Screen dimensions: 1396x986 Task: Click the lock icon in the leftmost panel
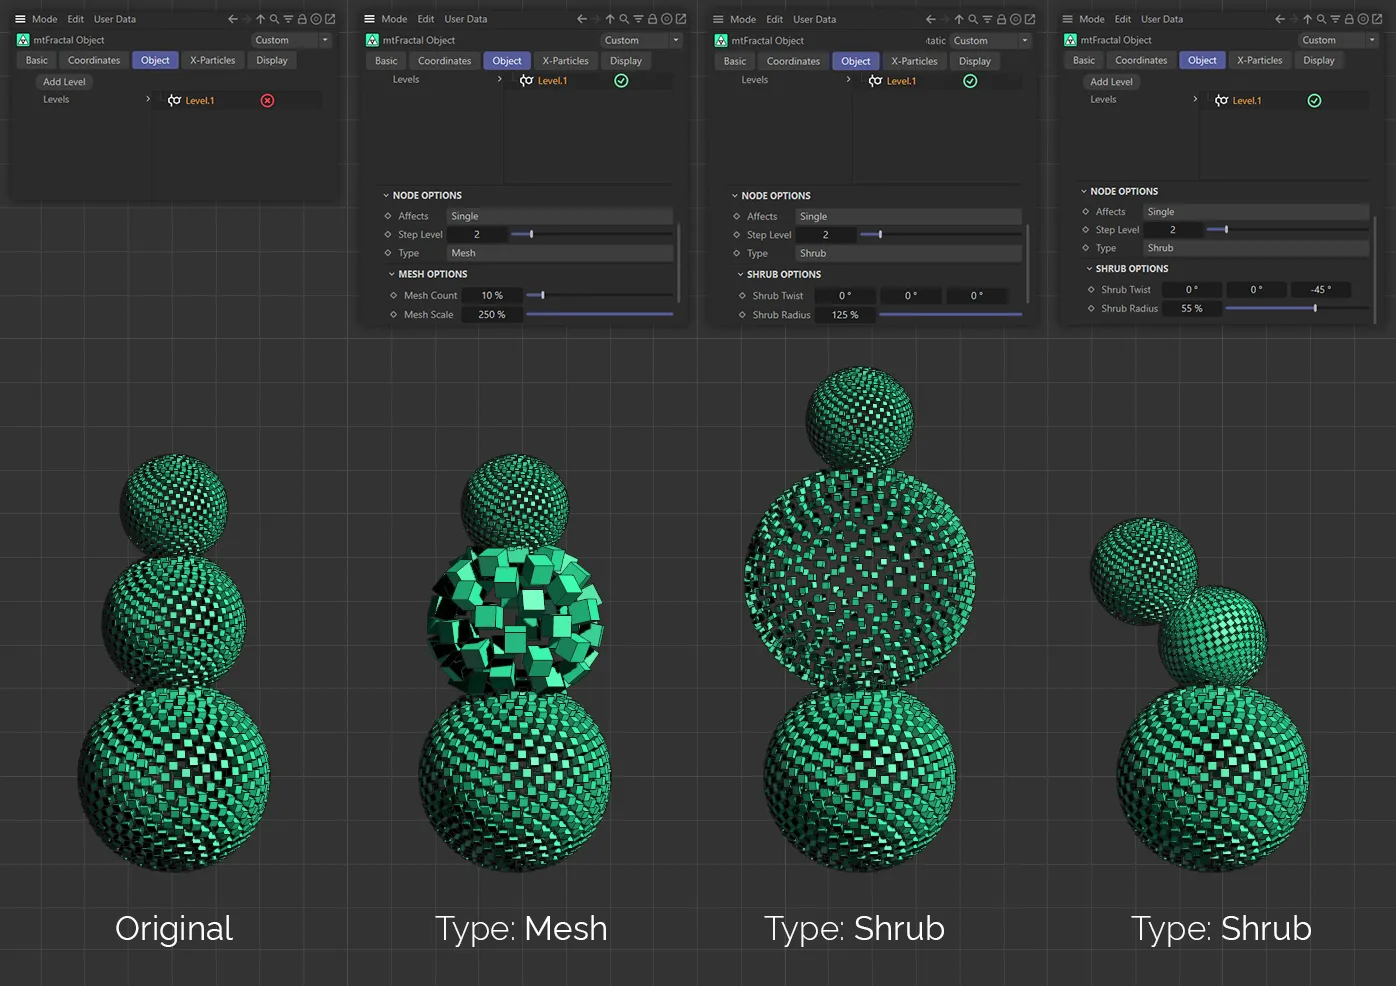point(302,19)
